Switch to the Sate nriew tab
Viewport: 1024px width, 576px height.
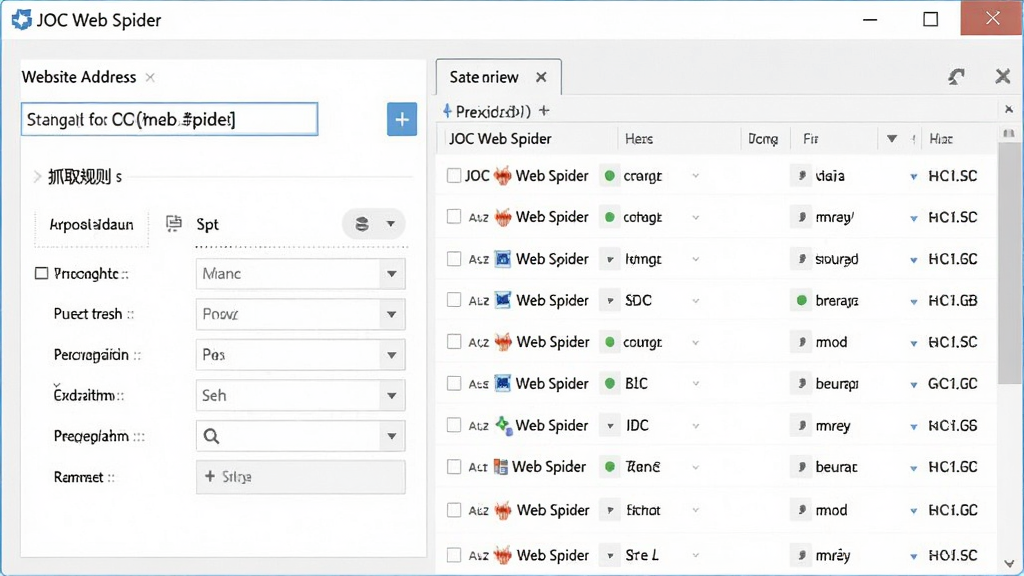[x=498, y=77]
